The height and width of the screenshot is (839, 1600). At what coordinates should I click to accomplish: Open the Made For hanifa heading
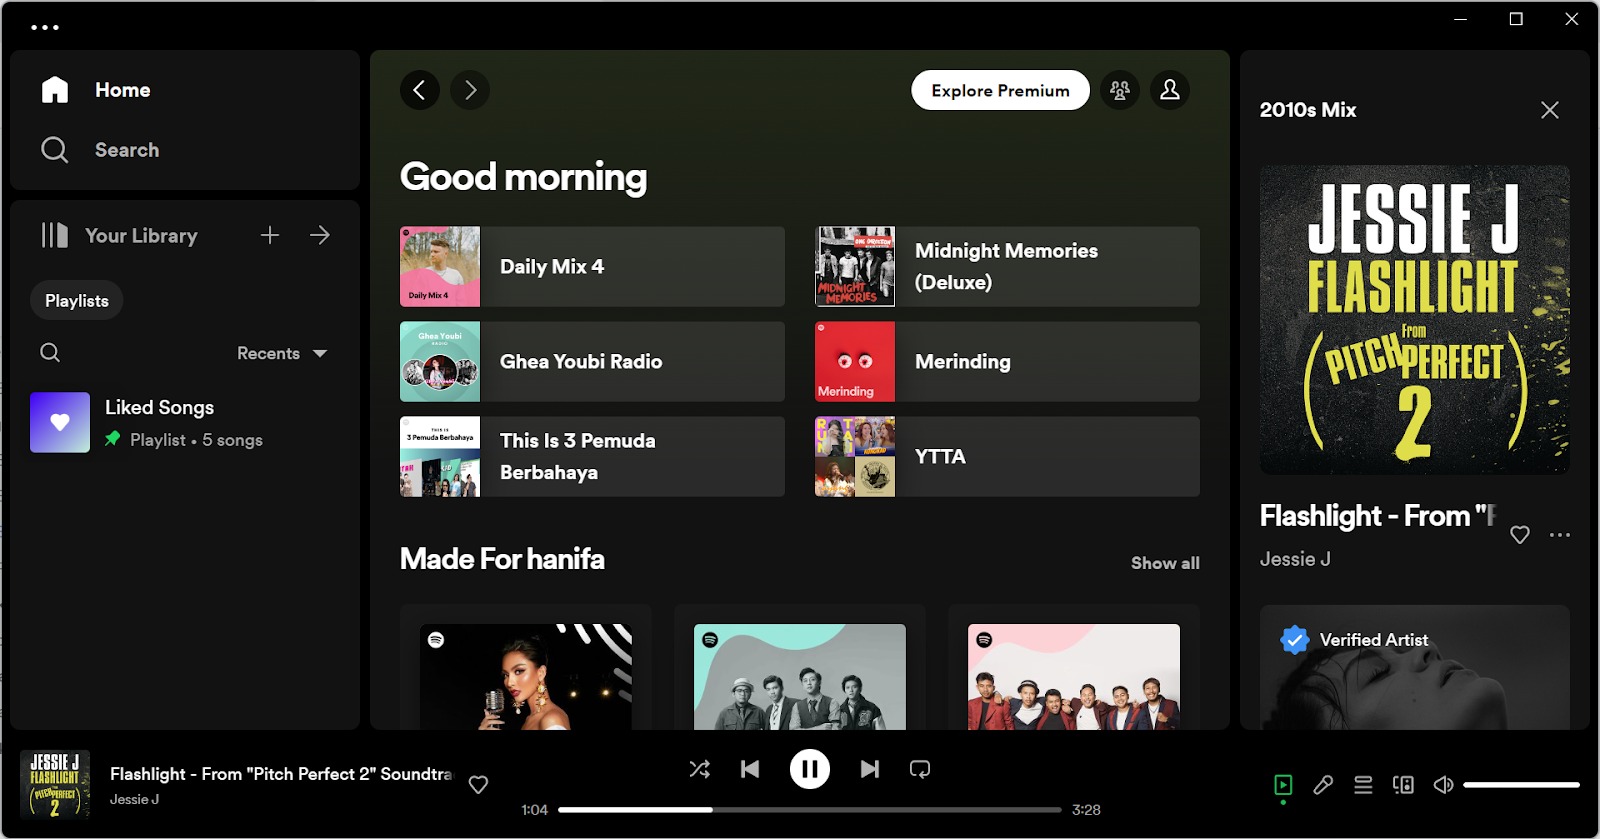[x=502, y=559]
